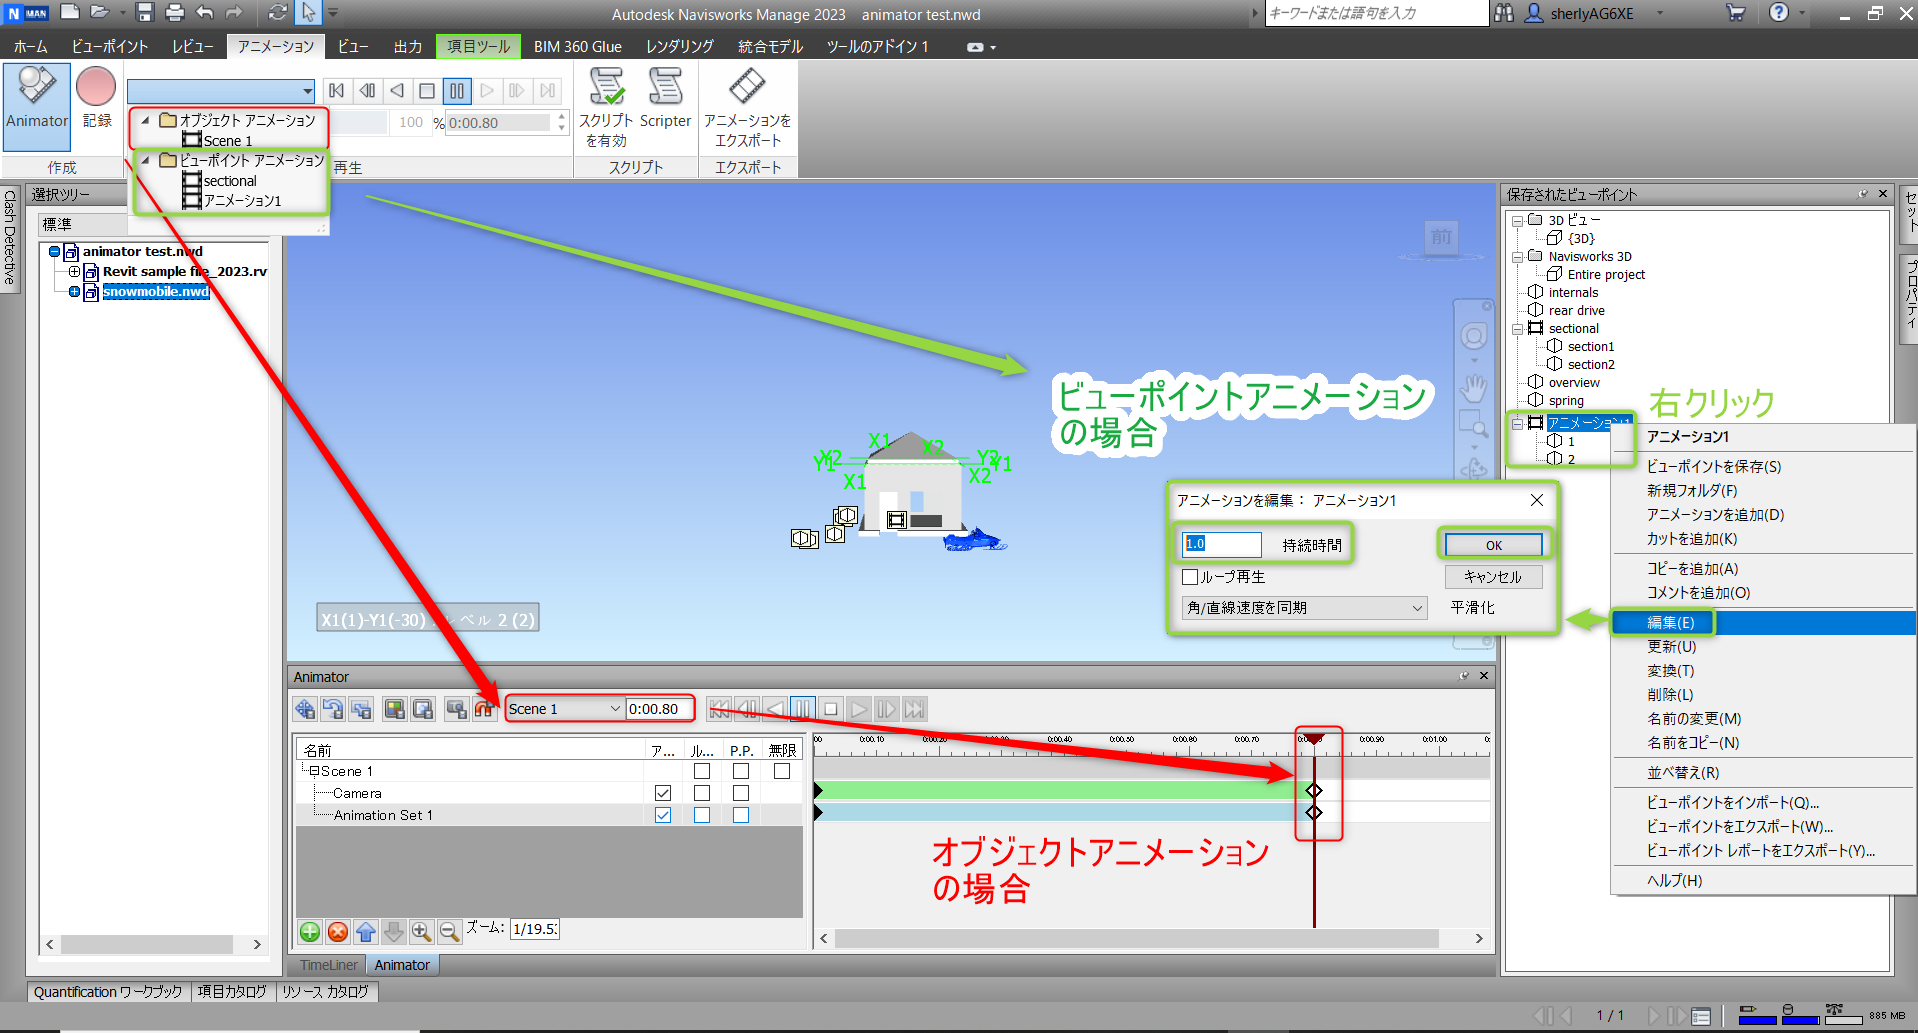Select the Rotate animation set tool in Animator
Image resolution: width=1918 pixels, height=1033 pixels.
[x=333, y=709]
